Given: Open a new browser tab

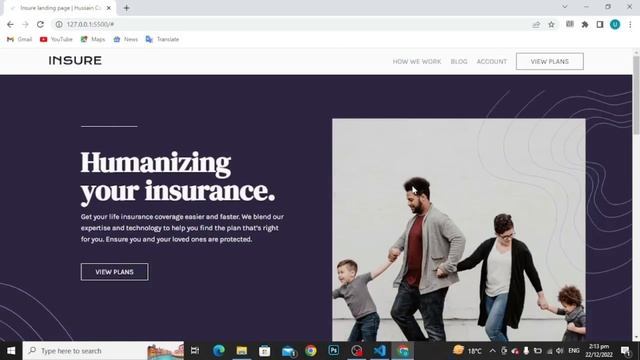Looking at the screenshot, I should (127, 8).
